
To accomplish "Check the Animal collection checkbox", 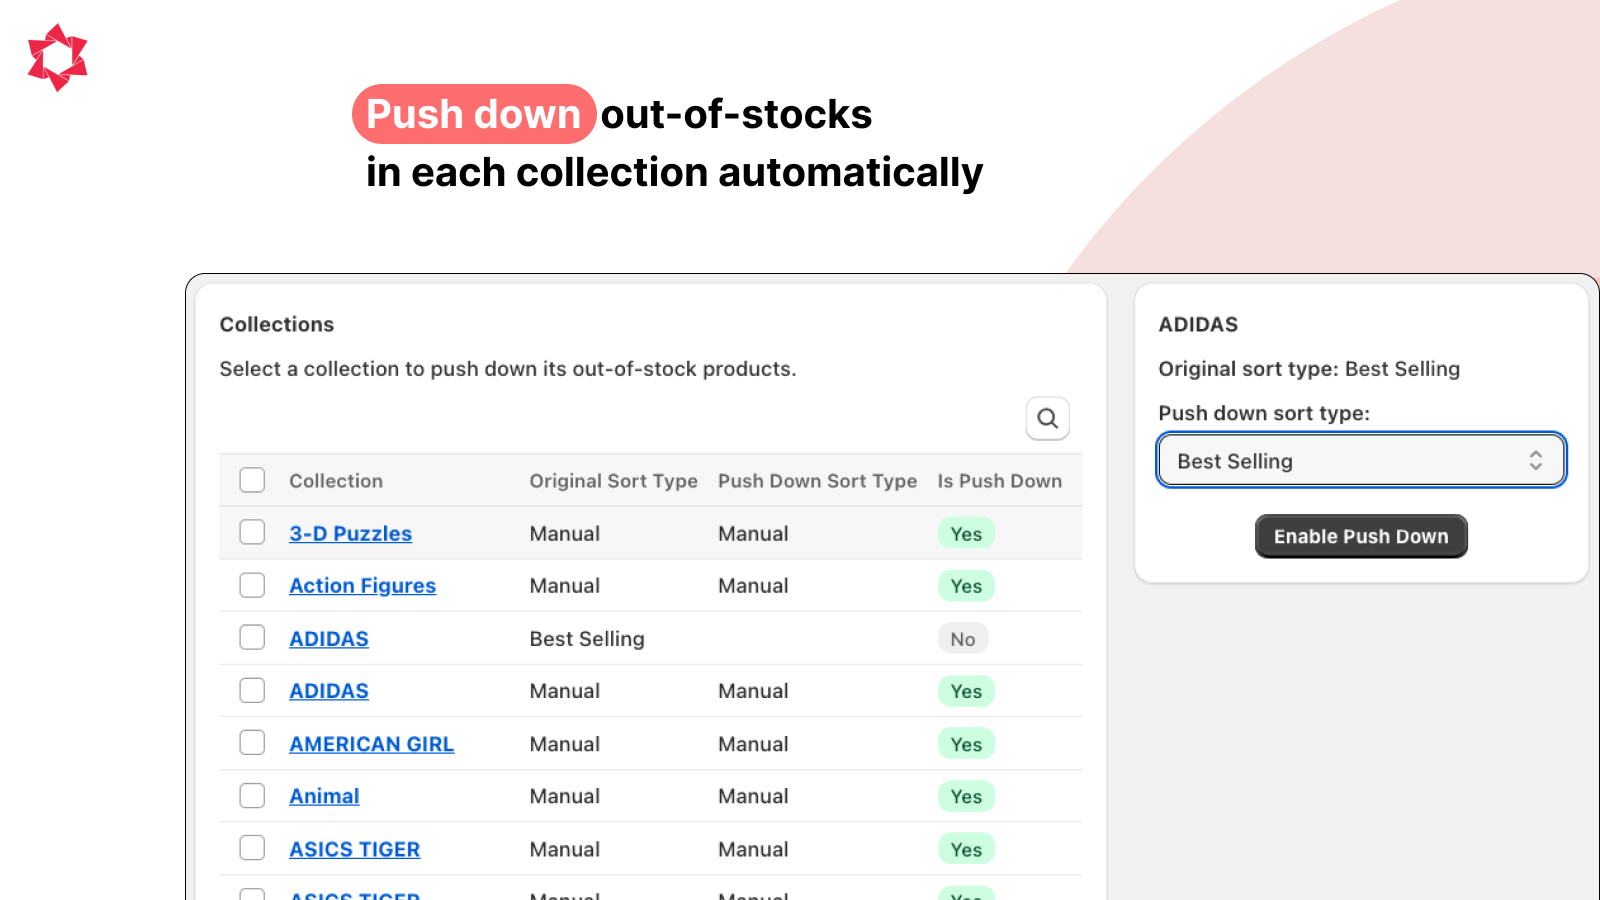I will click(252, 796).
